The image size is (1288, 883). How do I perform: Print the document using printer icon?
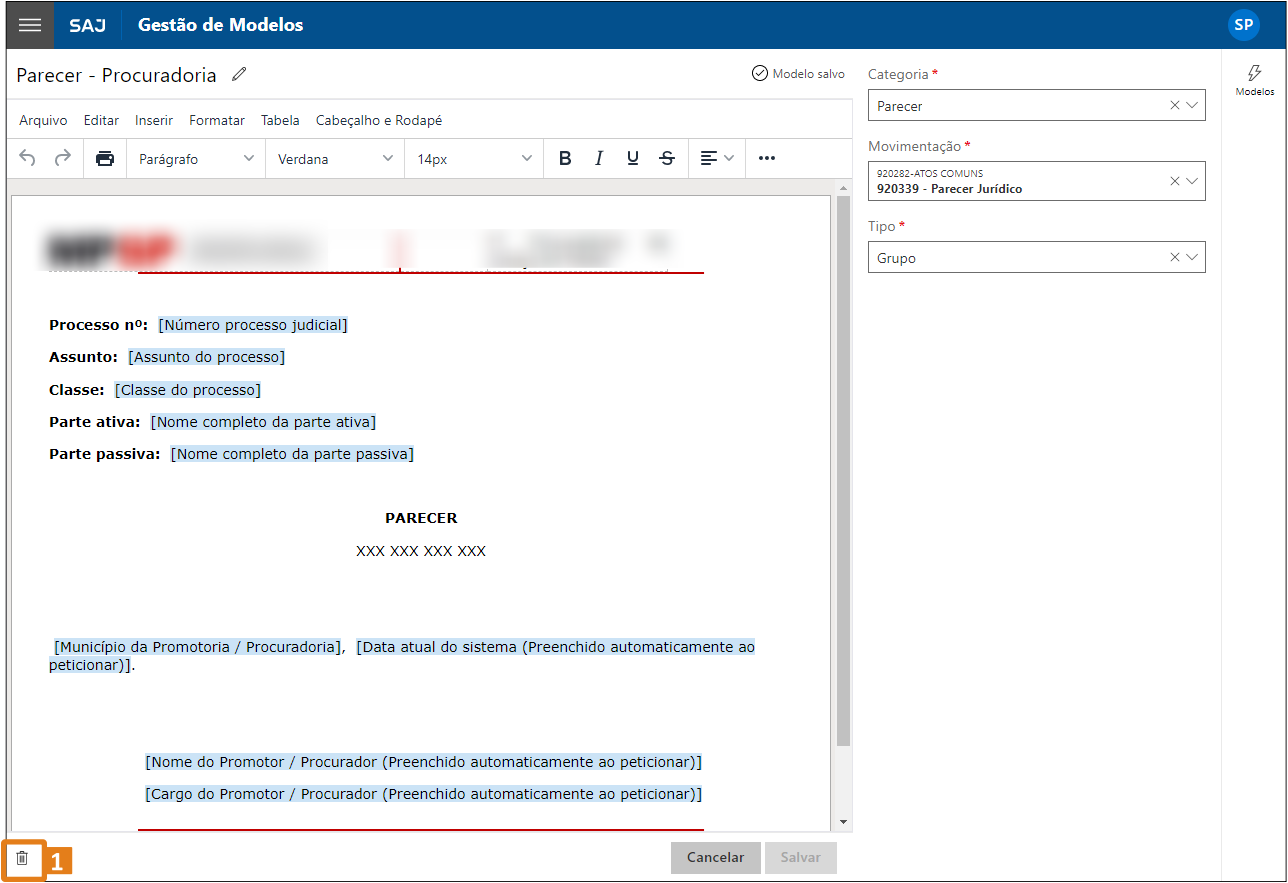105,158
